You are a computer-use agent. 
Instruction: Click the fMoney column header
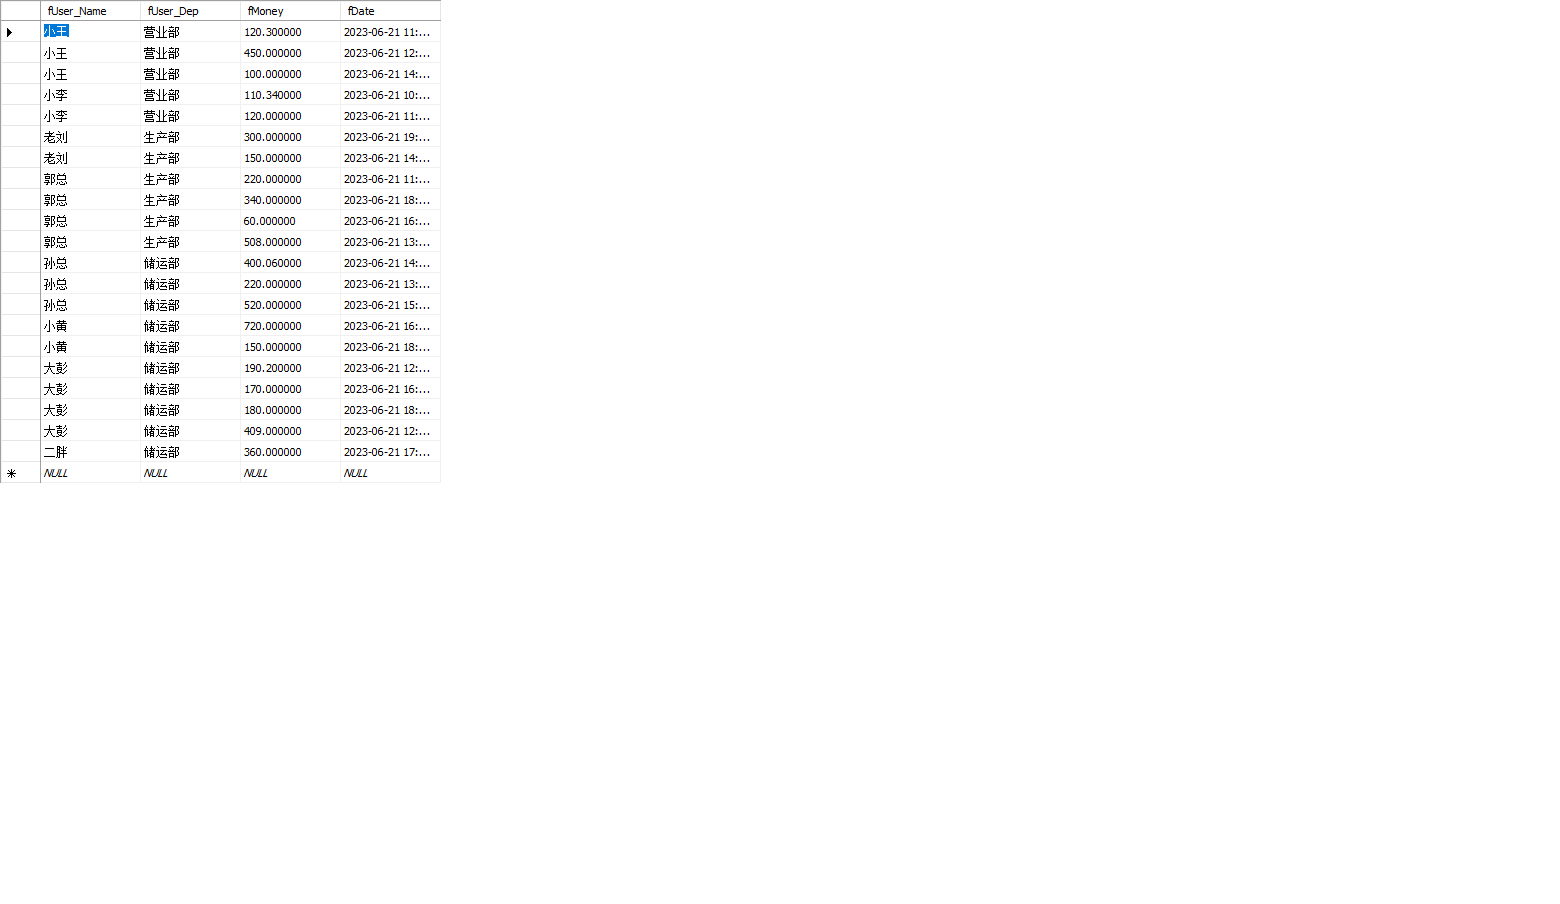(290, 11)
